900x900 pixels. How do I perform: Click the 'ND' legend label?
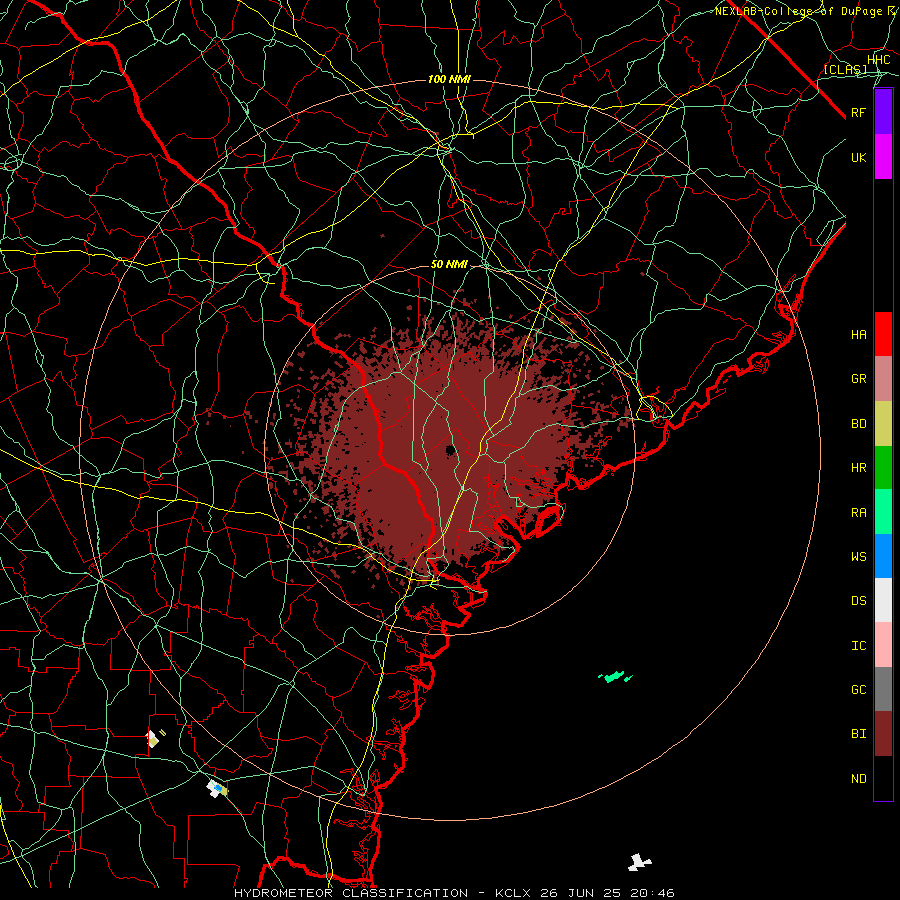[x=859, y=779]
